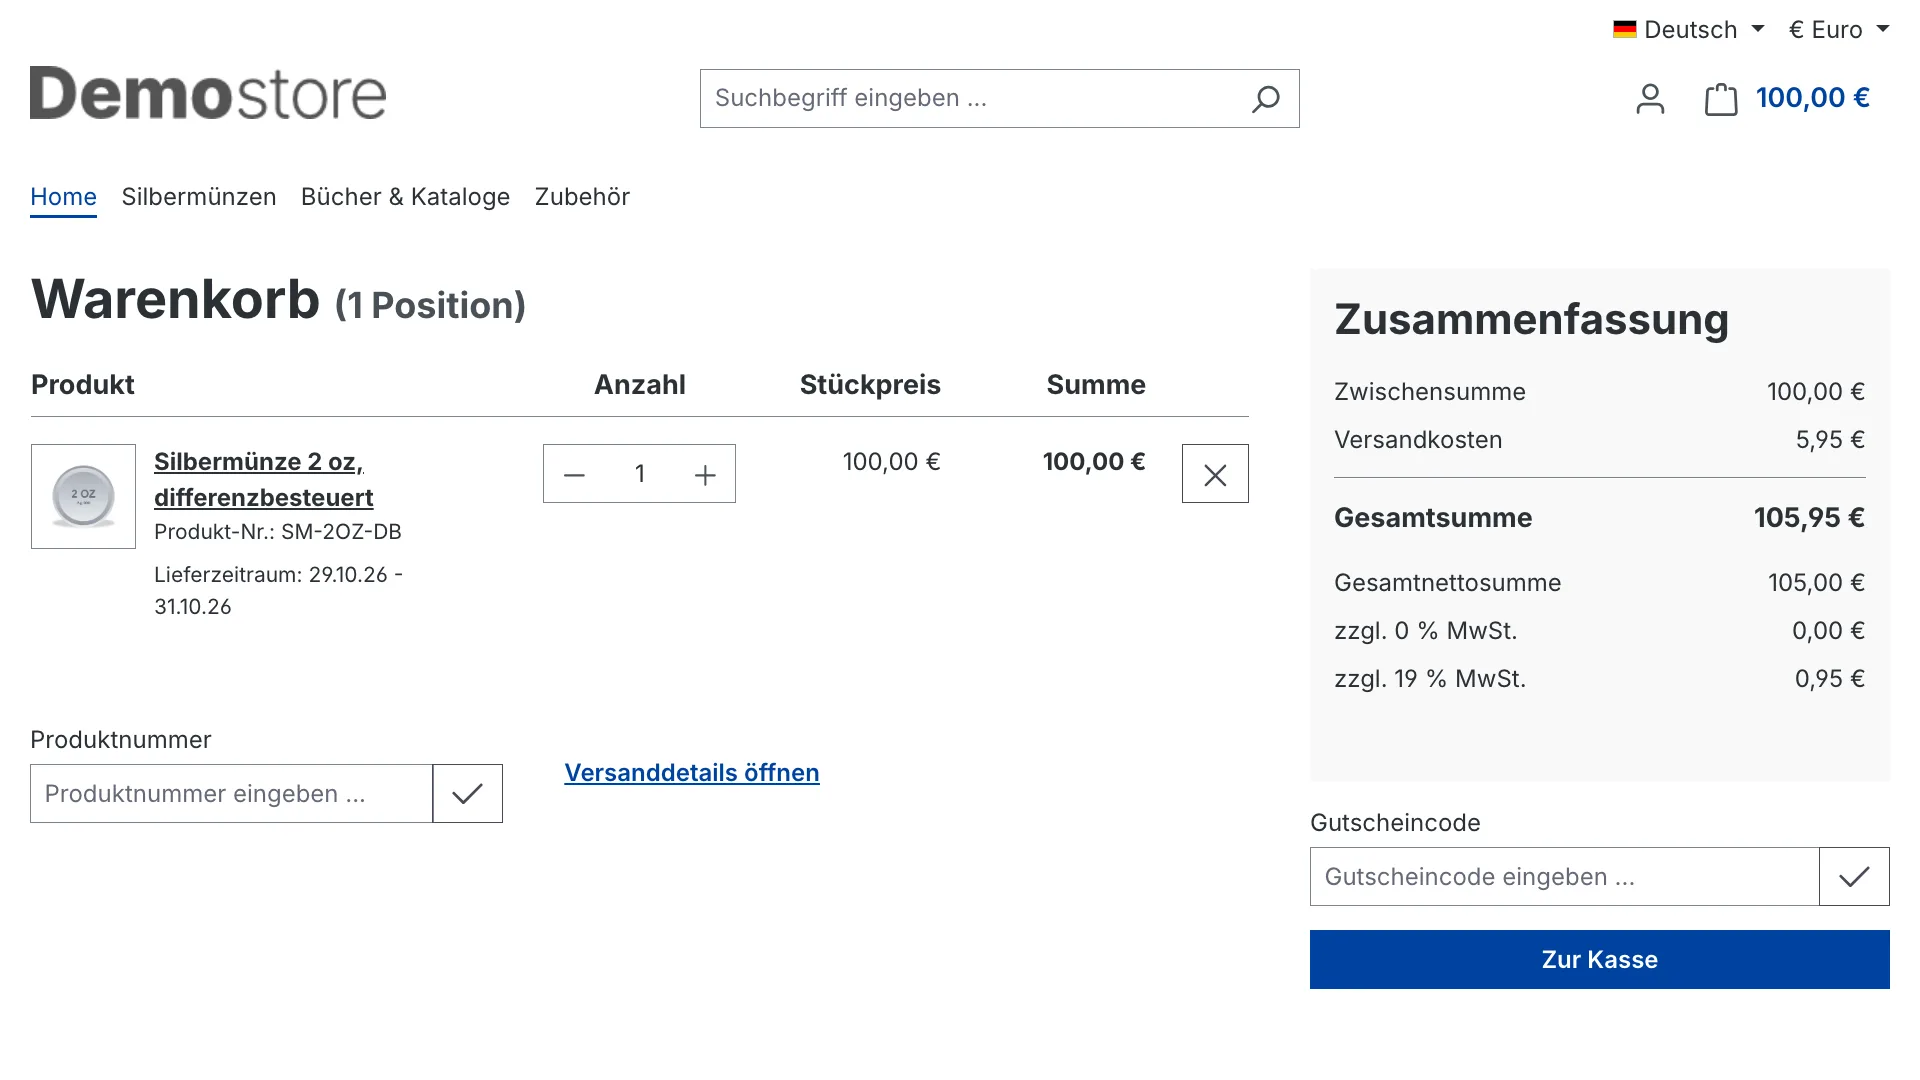Click the Zur Kasse button
1920x1080 pixels.
[1599, 960]
